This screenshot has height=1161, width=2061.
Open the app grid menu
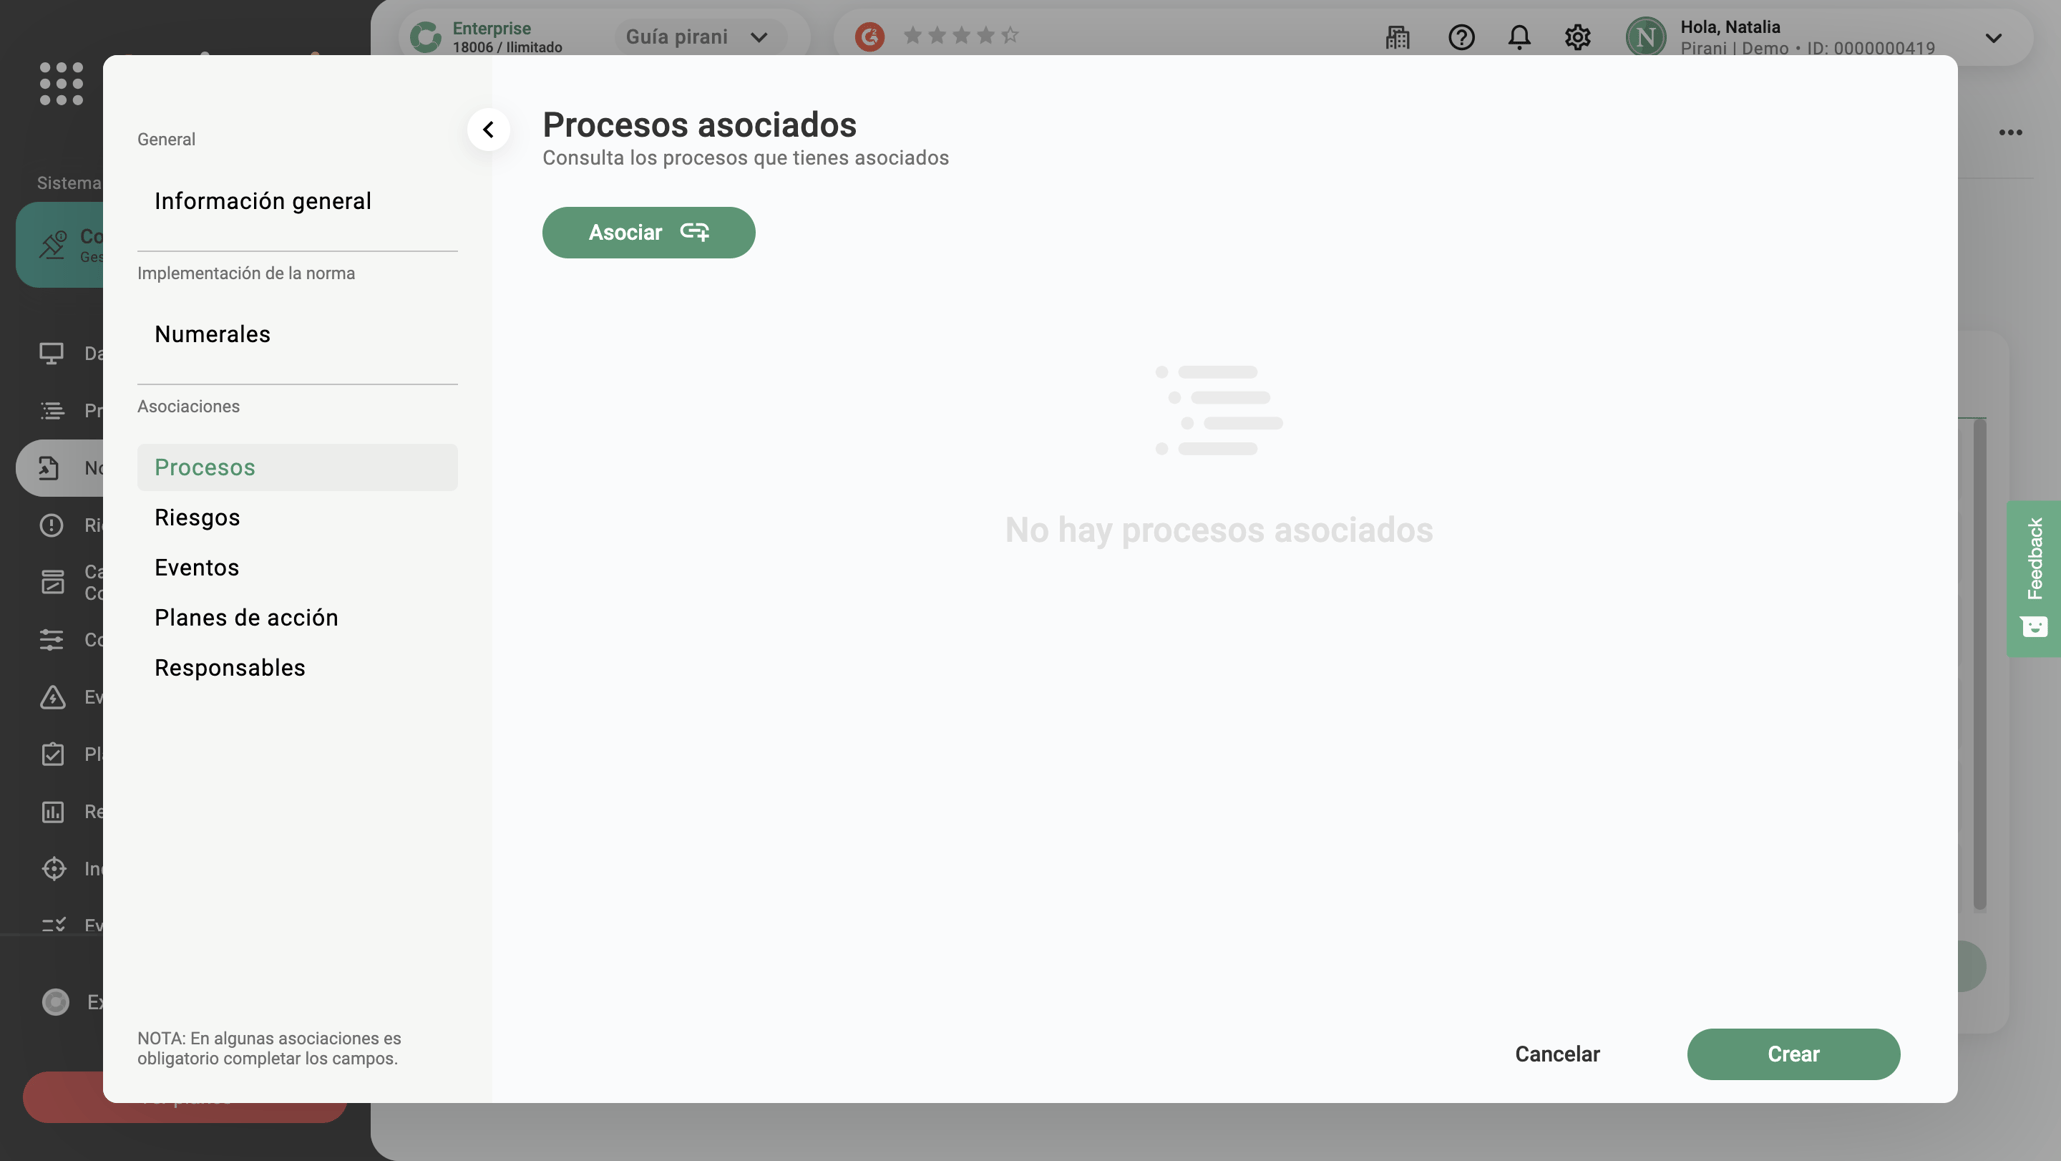pyautogui.click(x=60, y=84)
